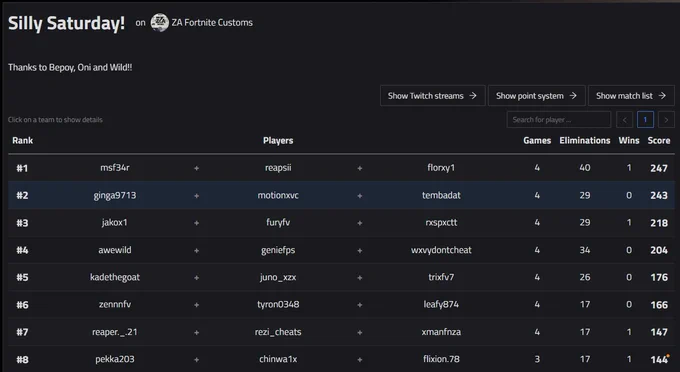Click the Wins column header
The height and width of the screenshot is (372, 680).
point(629,140)
